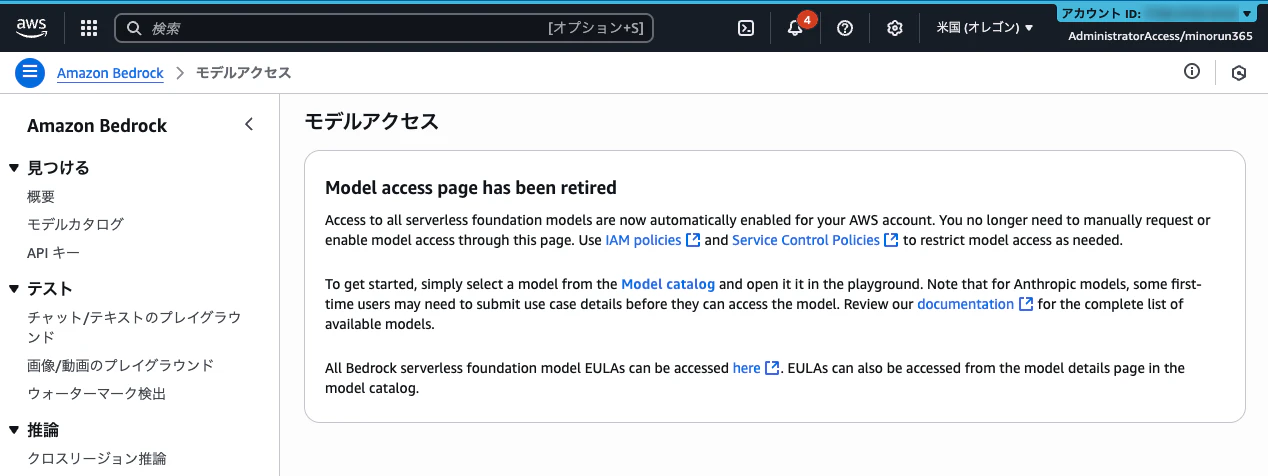Click AdministratorAccess/minorun365 account text
Viewport: 1268px width, 476px height.
(x=1160, y=36)
